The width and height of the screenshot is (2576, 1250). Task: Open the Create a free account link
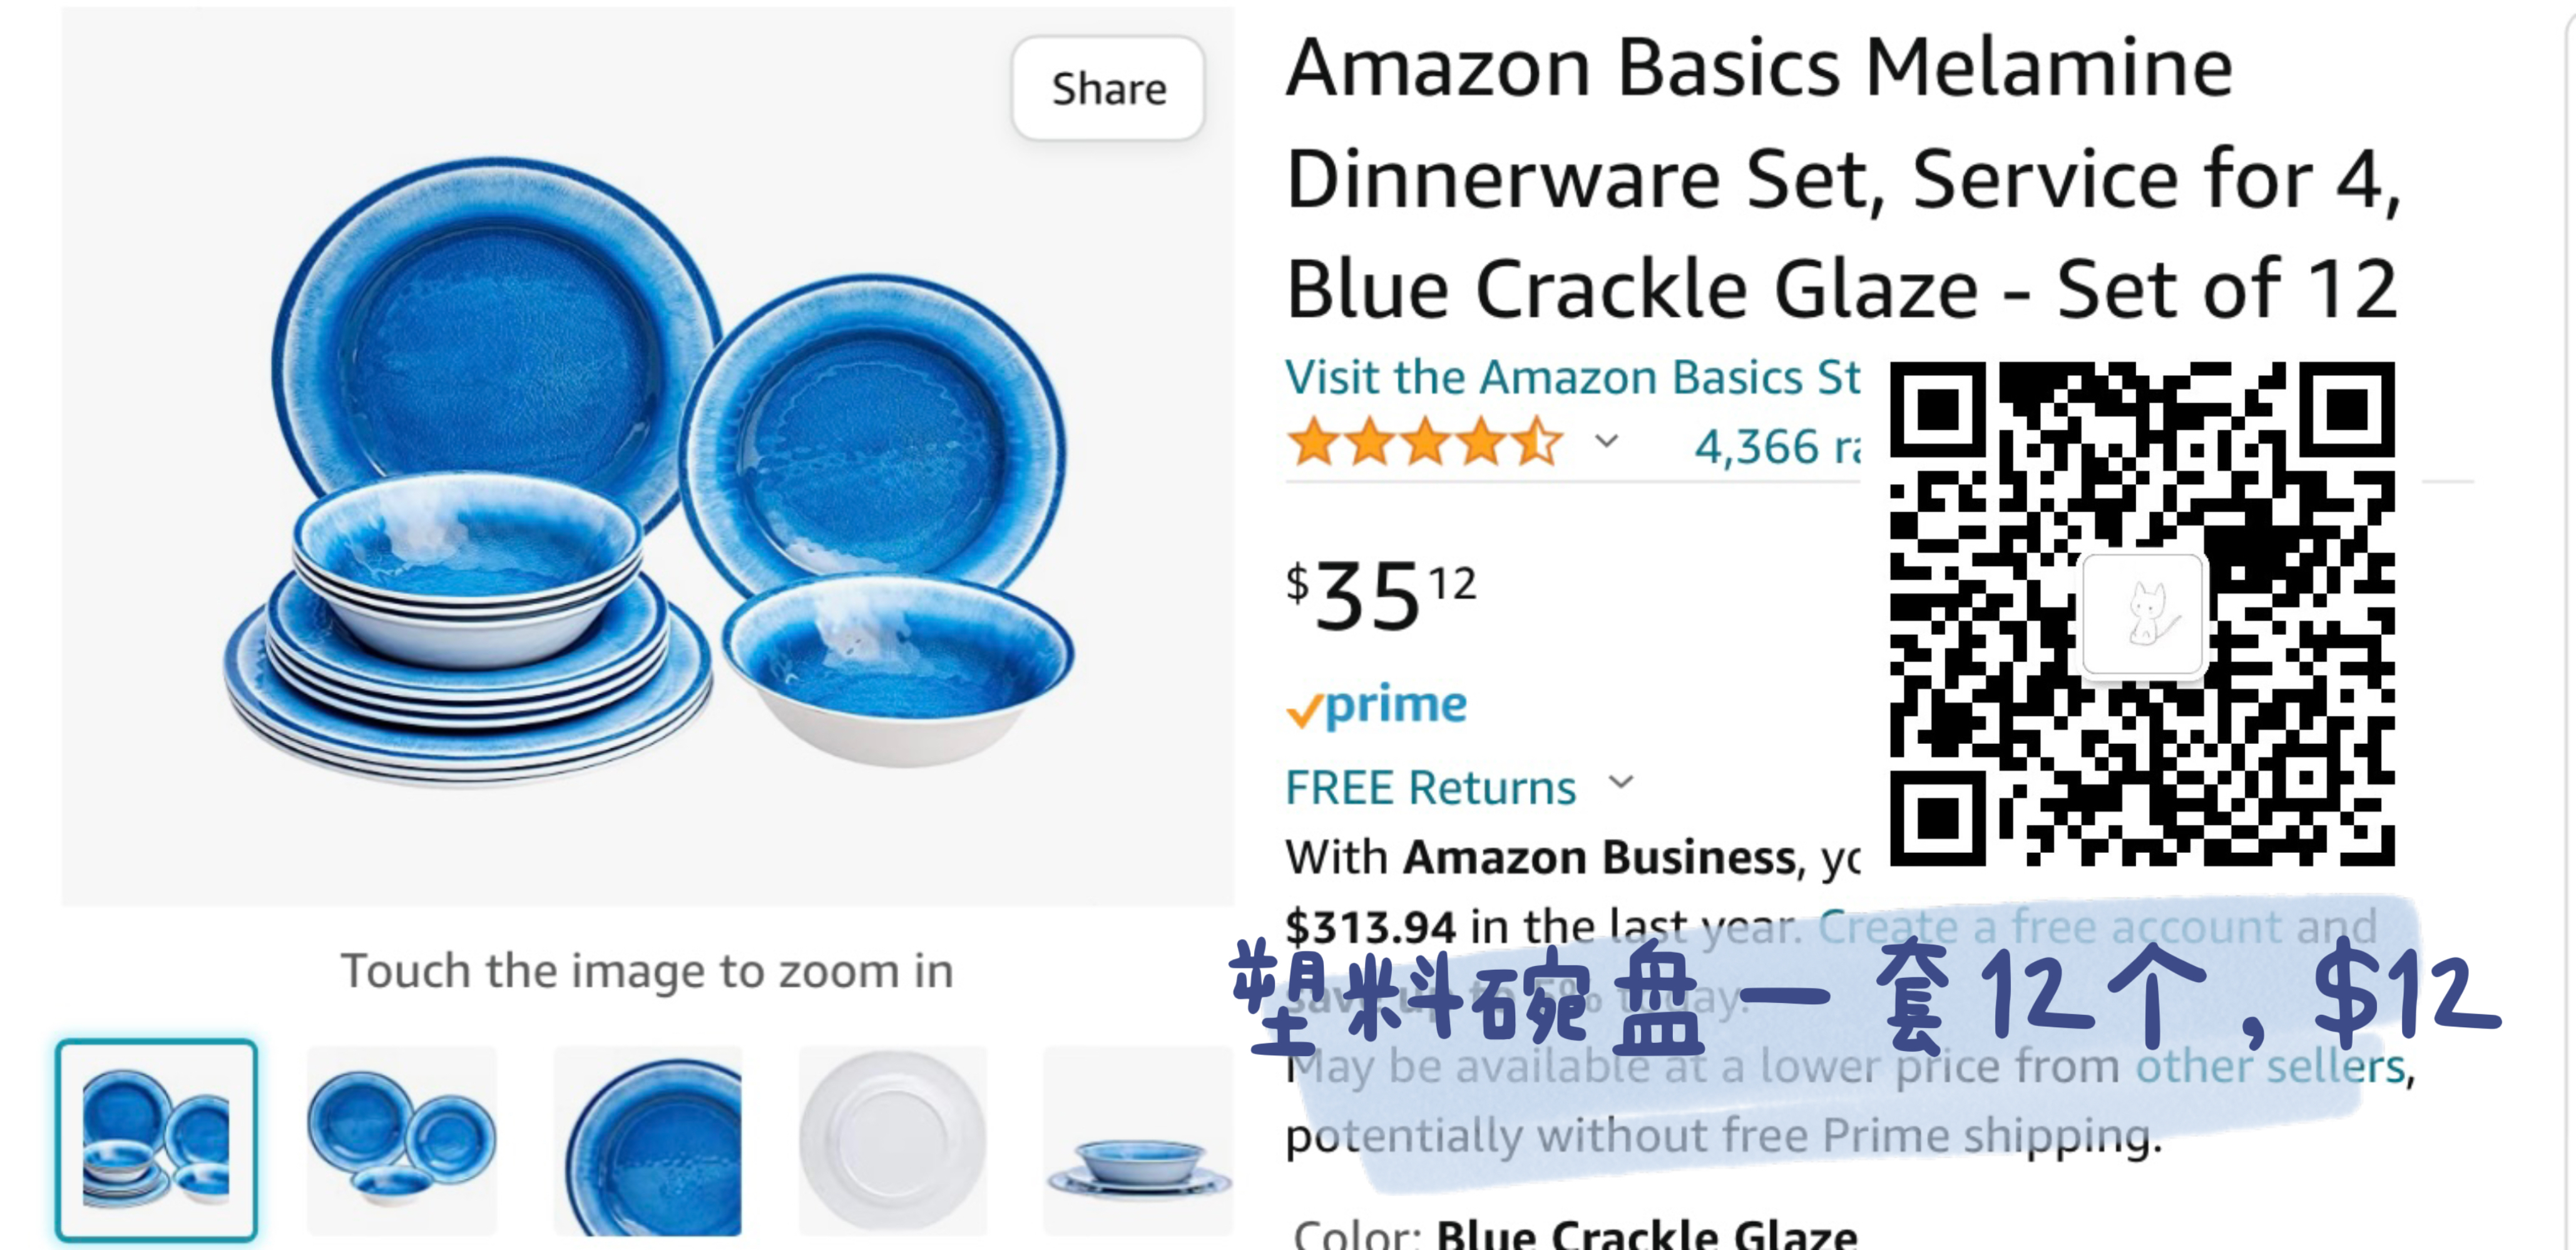[x=2096, y=926]
